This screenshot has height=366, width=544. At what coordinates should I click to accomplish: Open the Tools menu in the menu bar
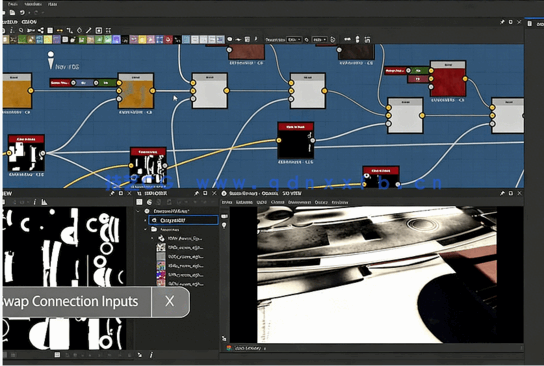tap(13, 4)
